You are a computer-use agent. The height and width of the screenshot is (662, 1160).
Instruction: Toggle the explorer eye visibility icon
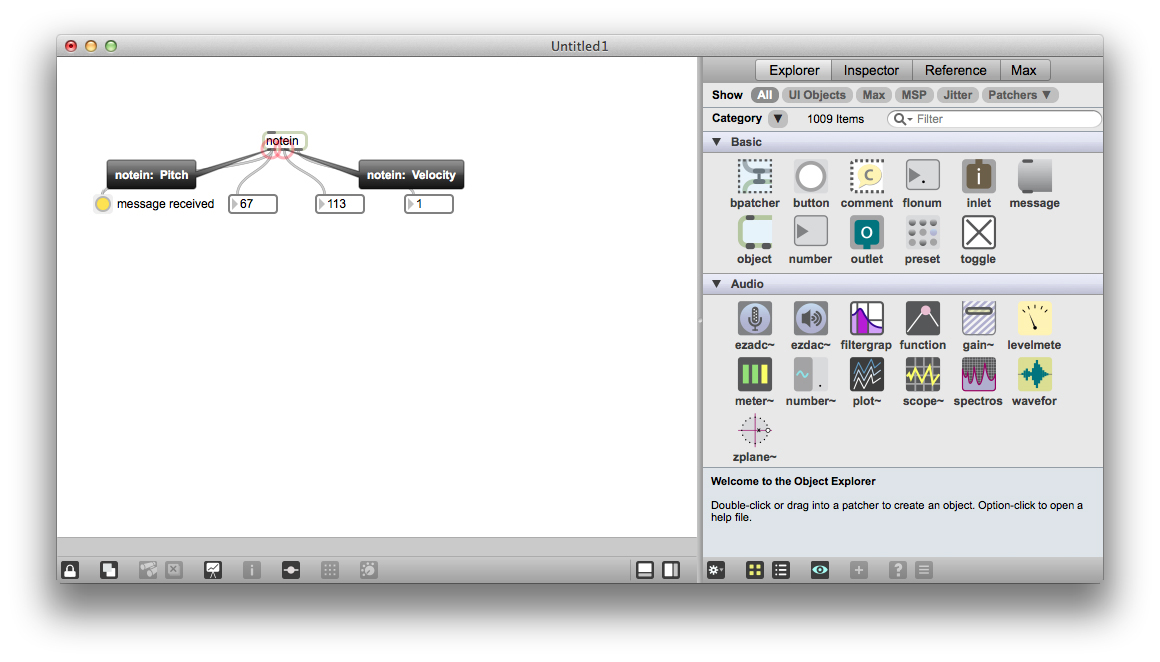[820, 570]
